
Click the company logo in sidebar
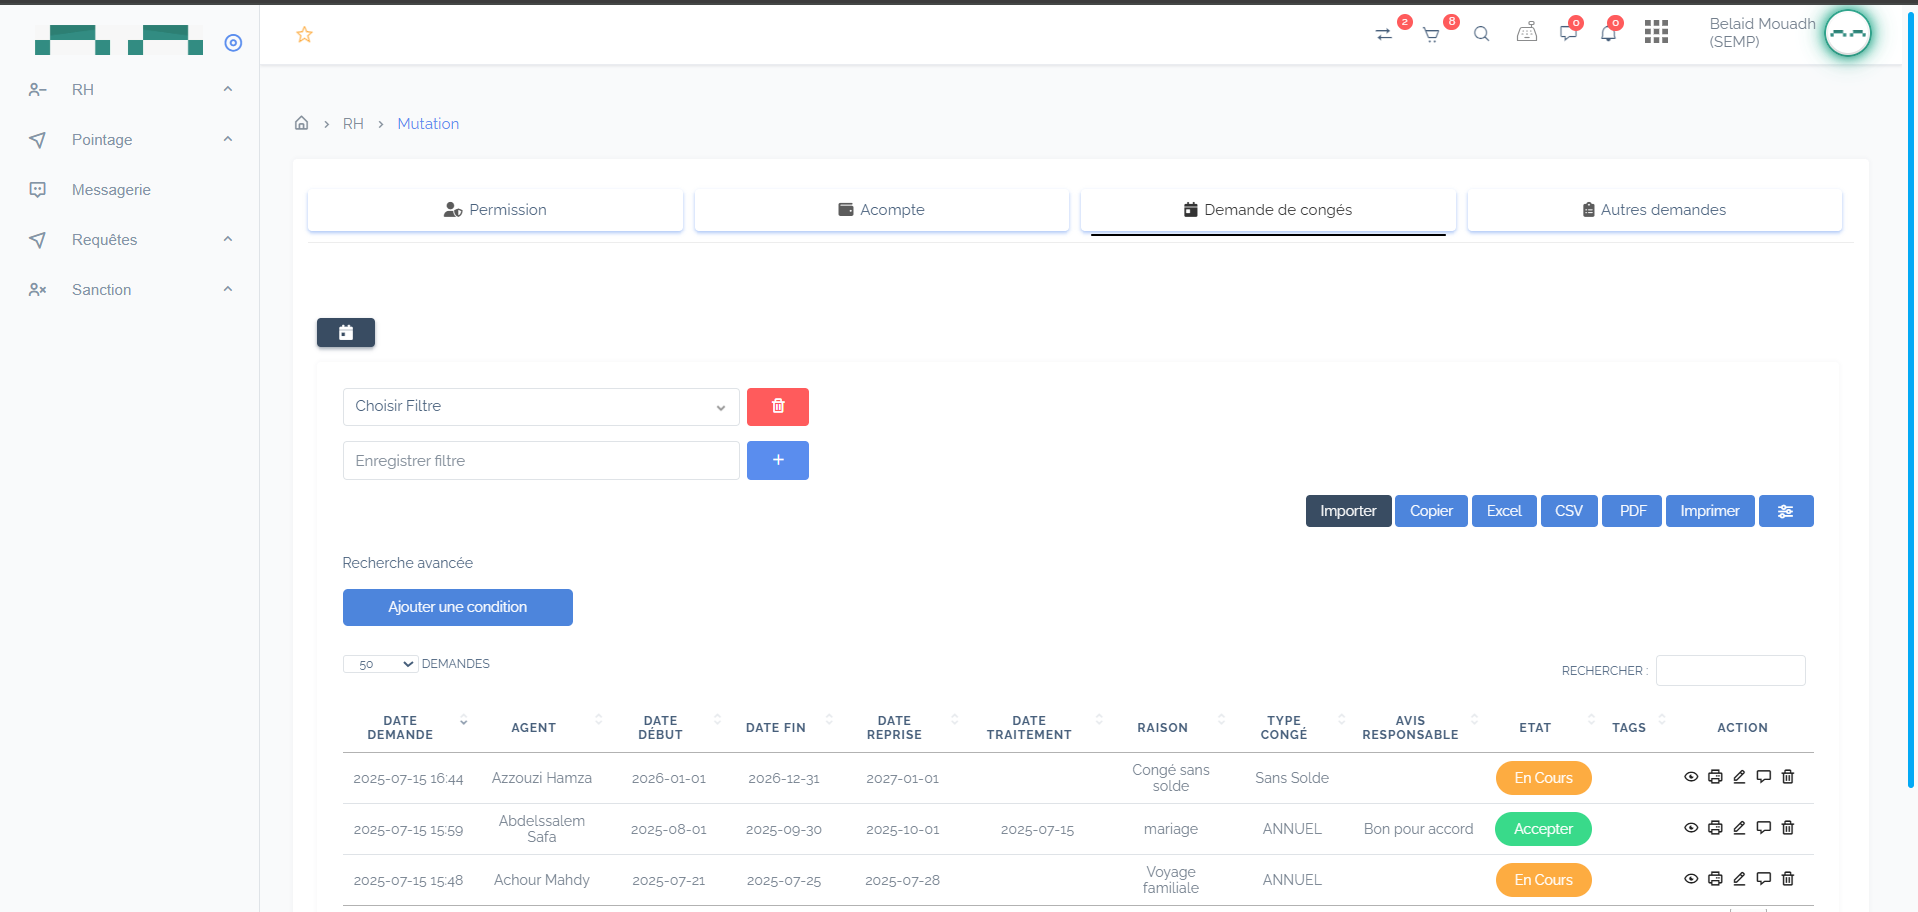[x=118, y=40]
